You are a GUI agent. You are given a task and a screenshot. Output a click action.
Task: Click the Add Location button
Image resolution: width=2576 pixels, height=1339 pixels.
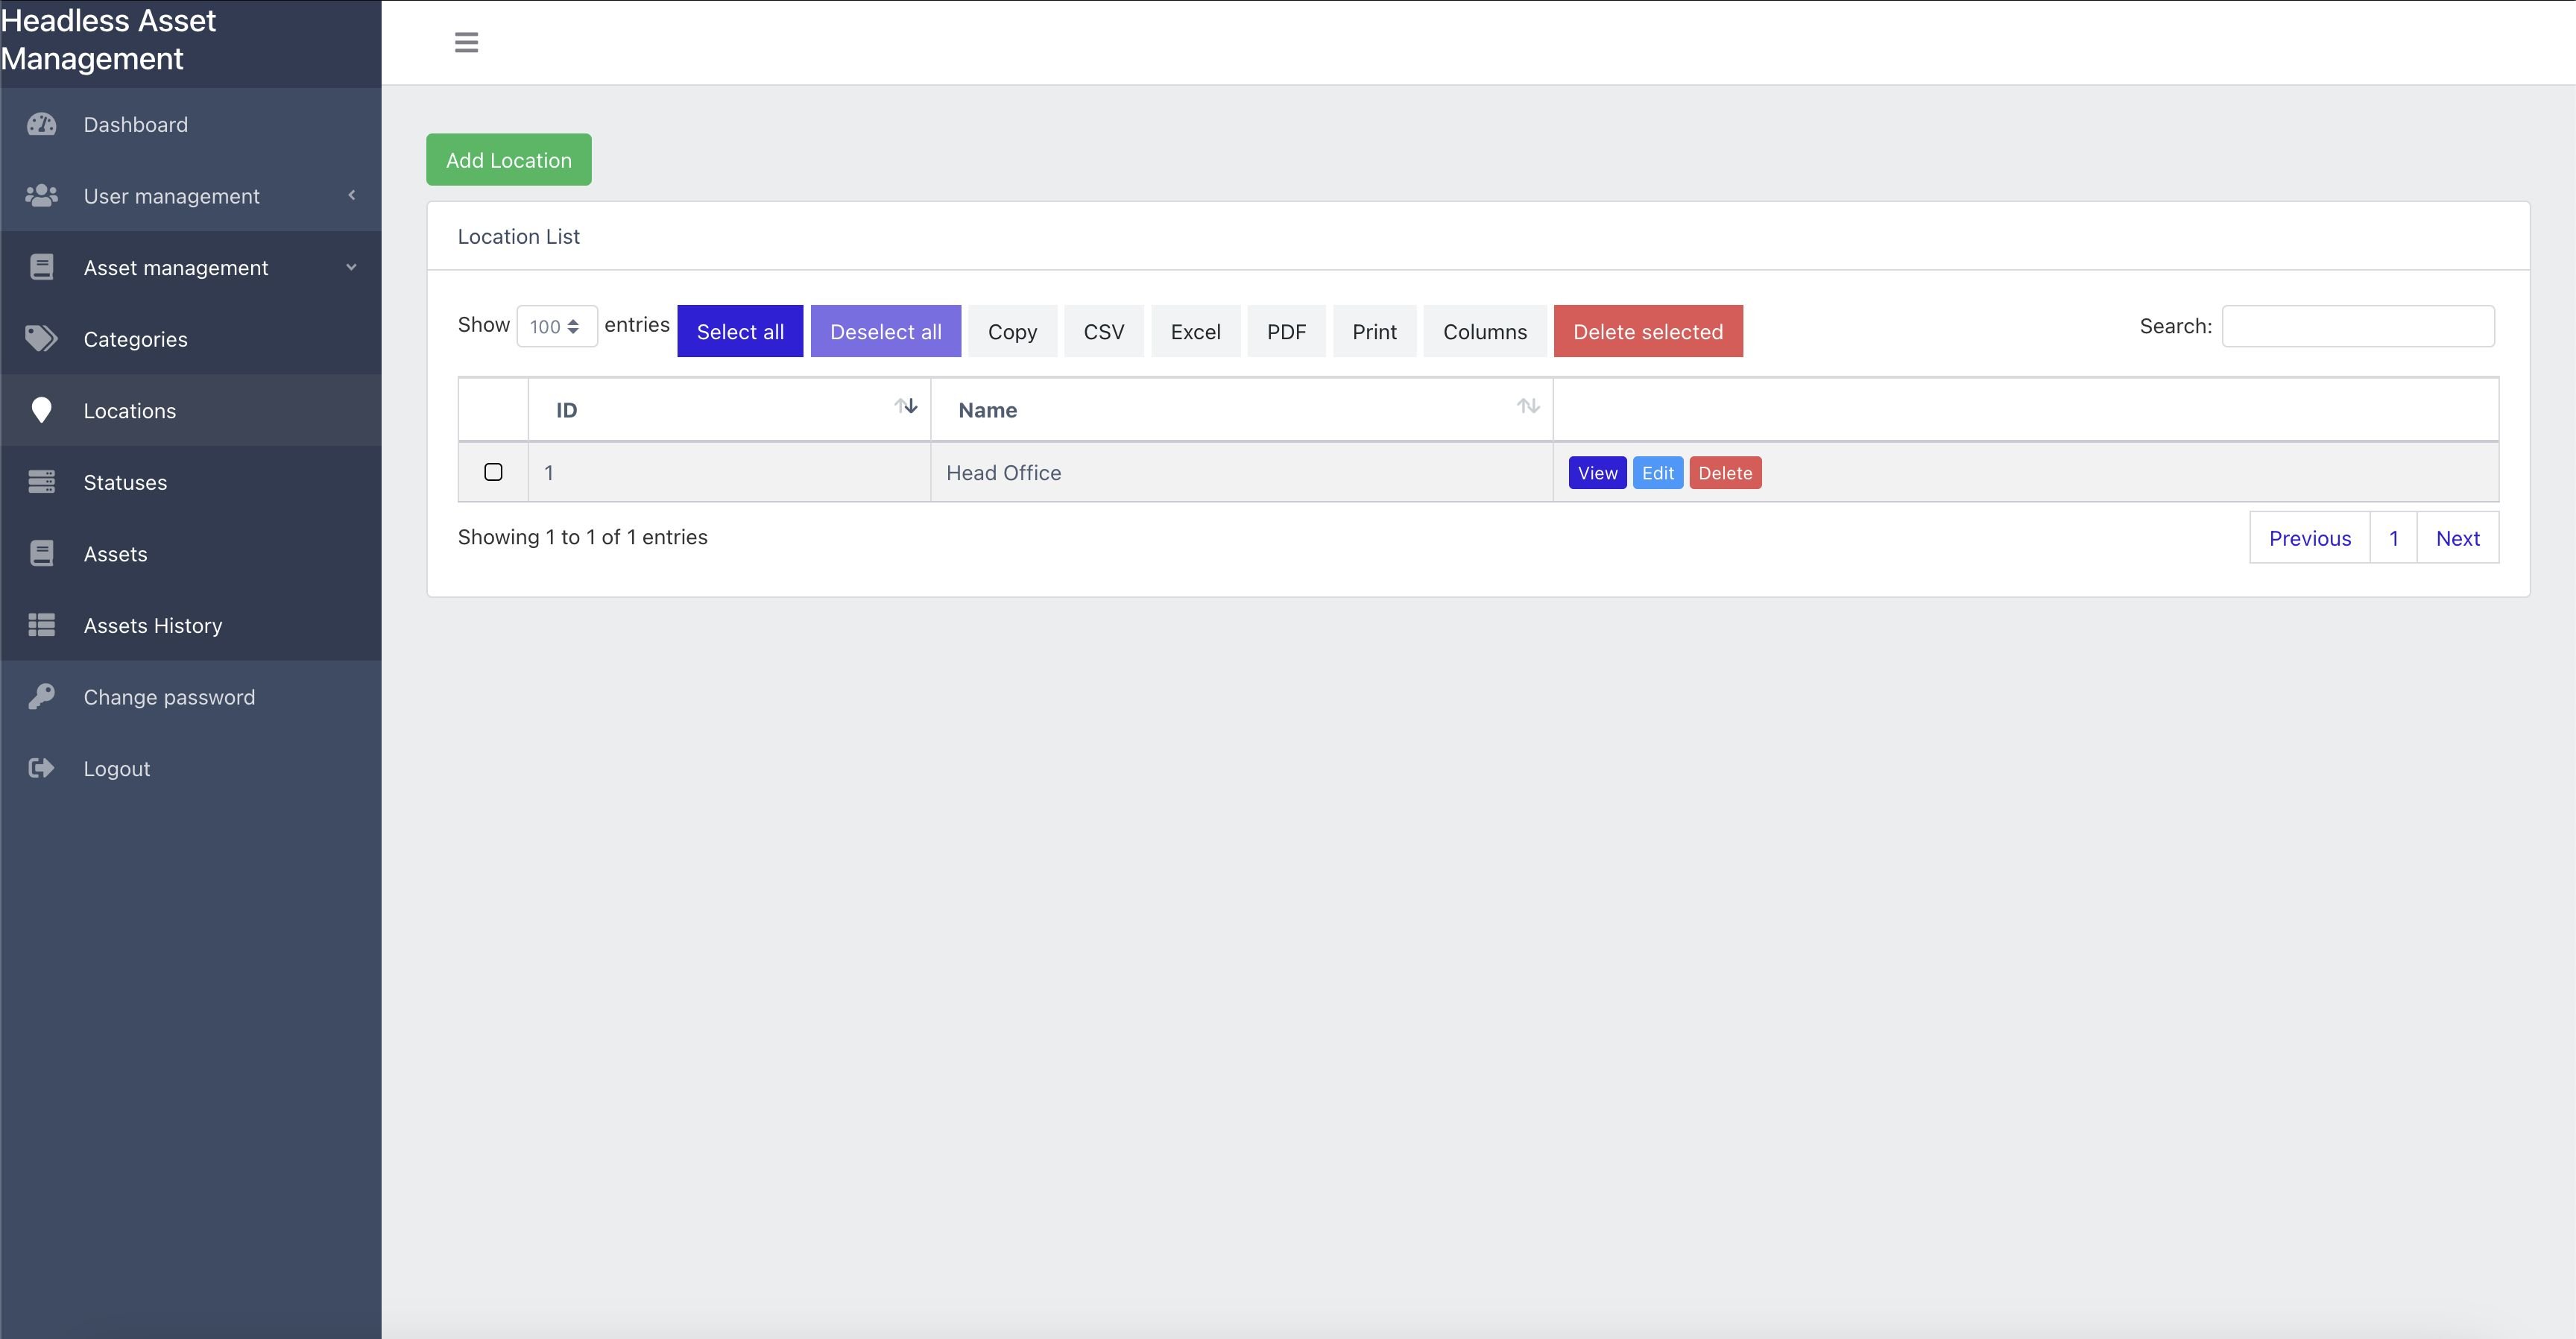pyautogui.click(x=508, y=160)
